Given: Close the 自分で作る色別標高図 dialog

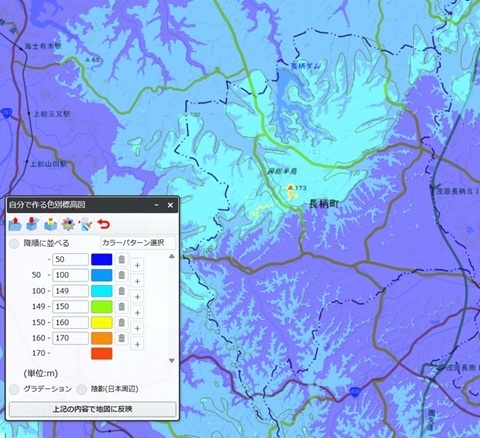Looking at the screenshot, I should point(170,205).
